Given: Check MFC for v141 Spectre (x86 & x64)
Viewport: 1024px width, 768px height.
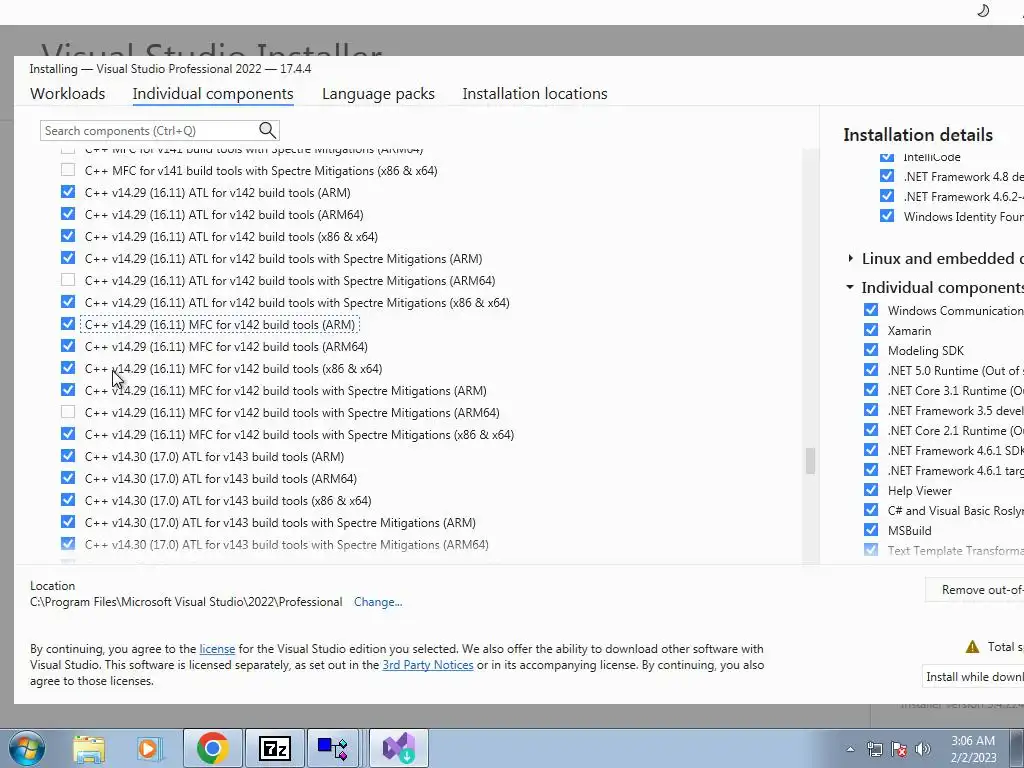Looking at the screenshot, I should (68, 170).
